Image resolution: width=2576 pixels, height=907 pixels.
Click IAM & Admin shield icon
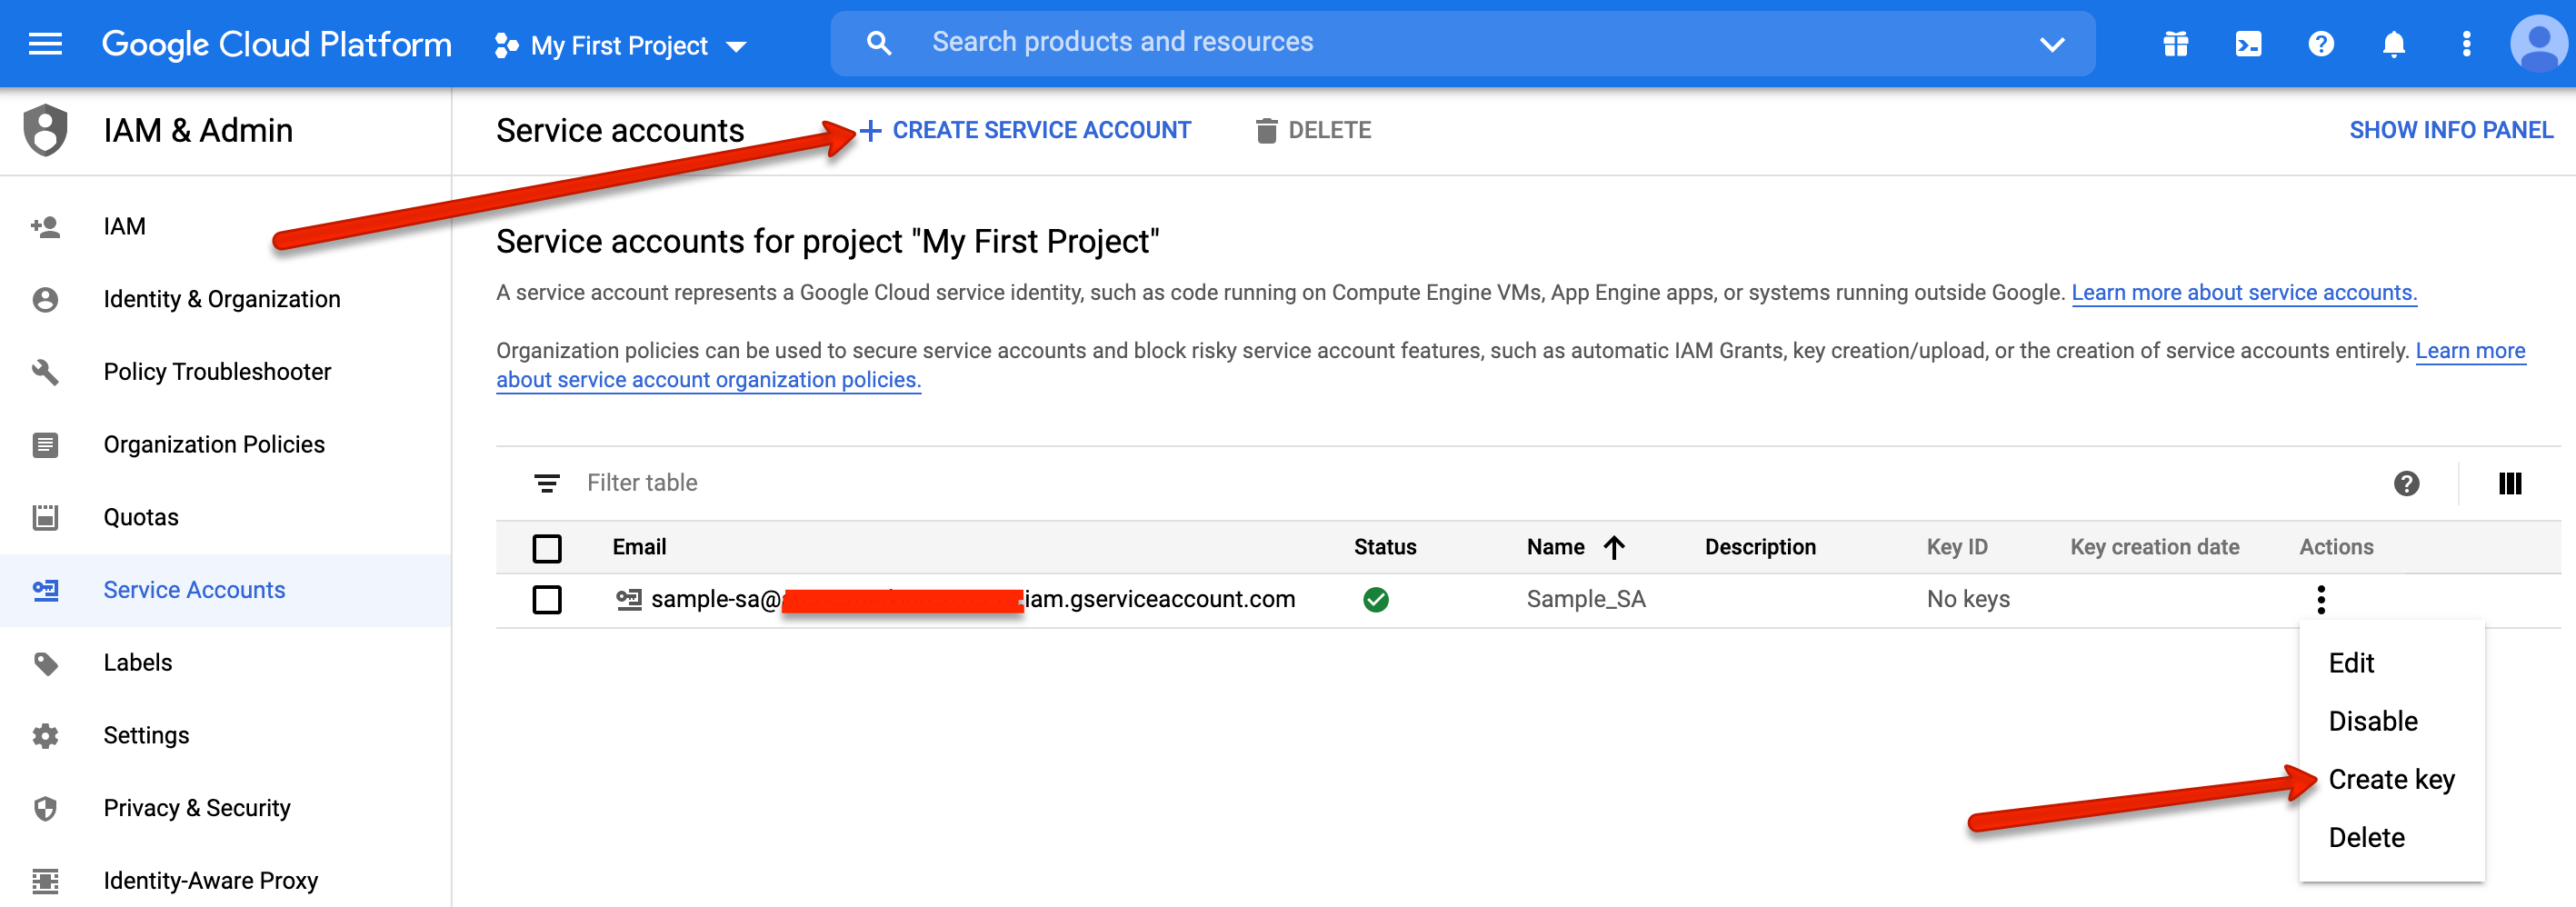[x=45, y=130]
